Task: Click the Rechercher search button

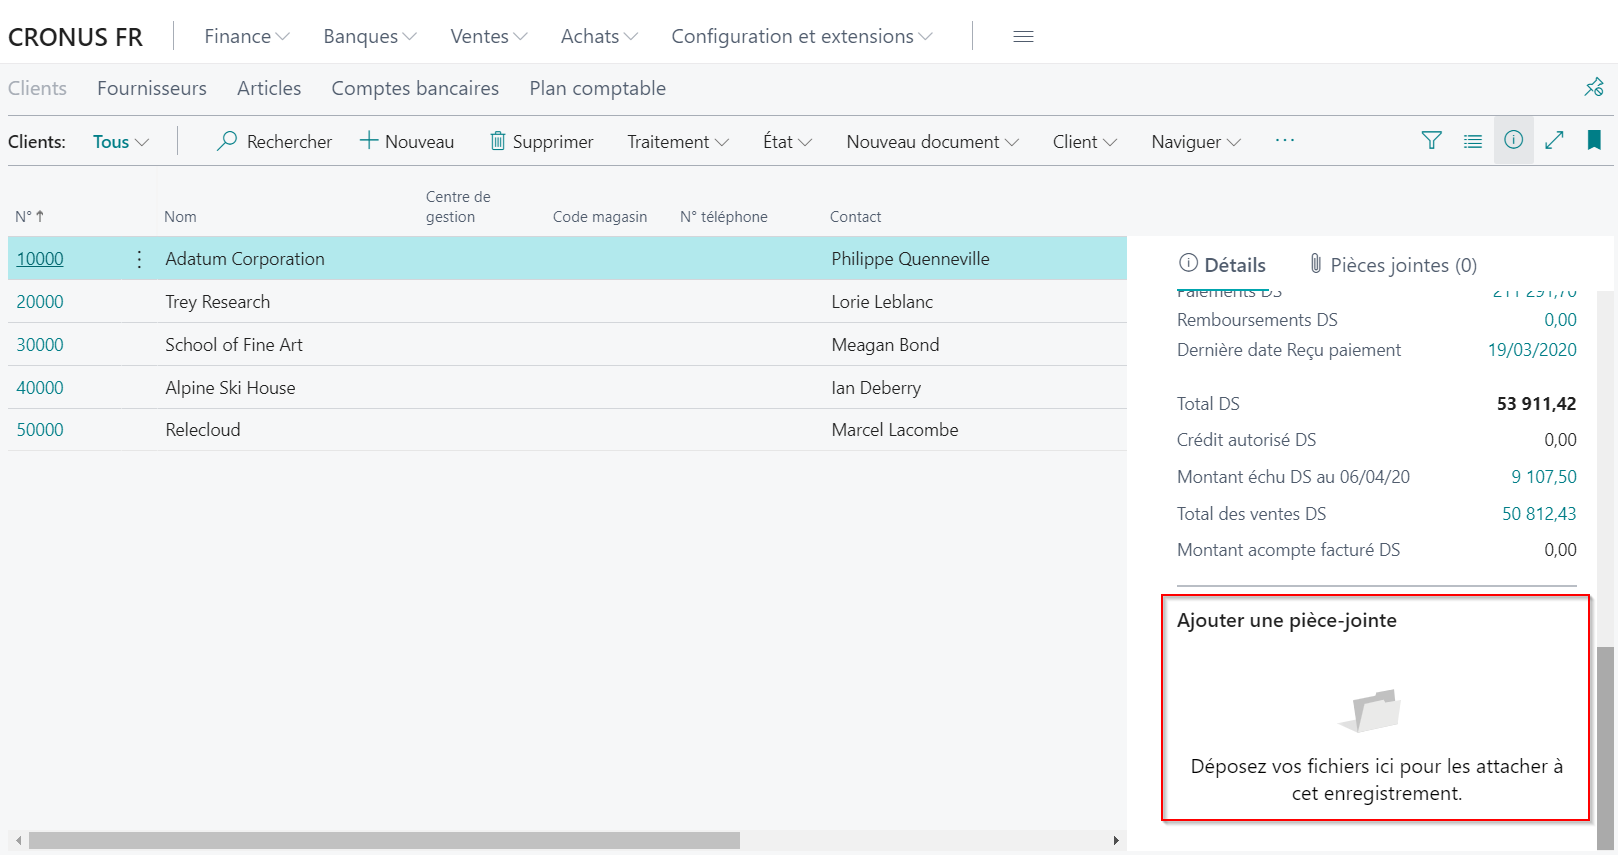Action: click(x=274, y=141)
